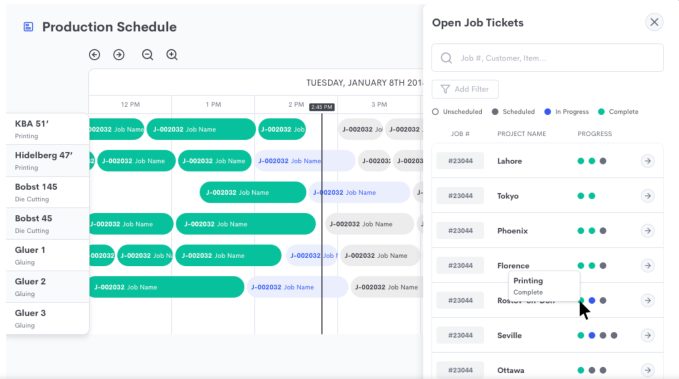
Task: Click the Production Schedule page icon
Action: coord(28,27)
